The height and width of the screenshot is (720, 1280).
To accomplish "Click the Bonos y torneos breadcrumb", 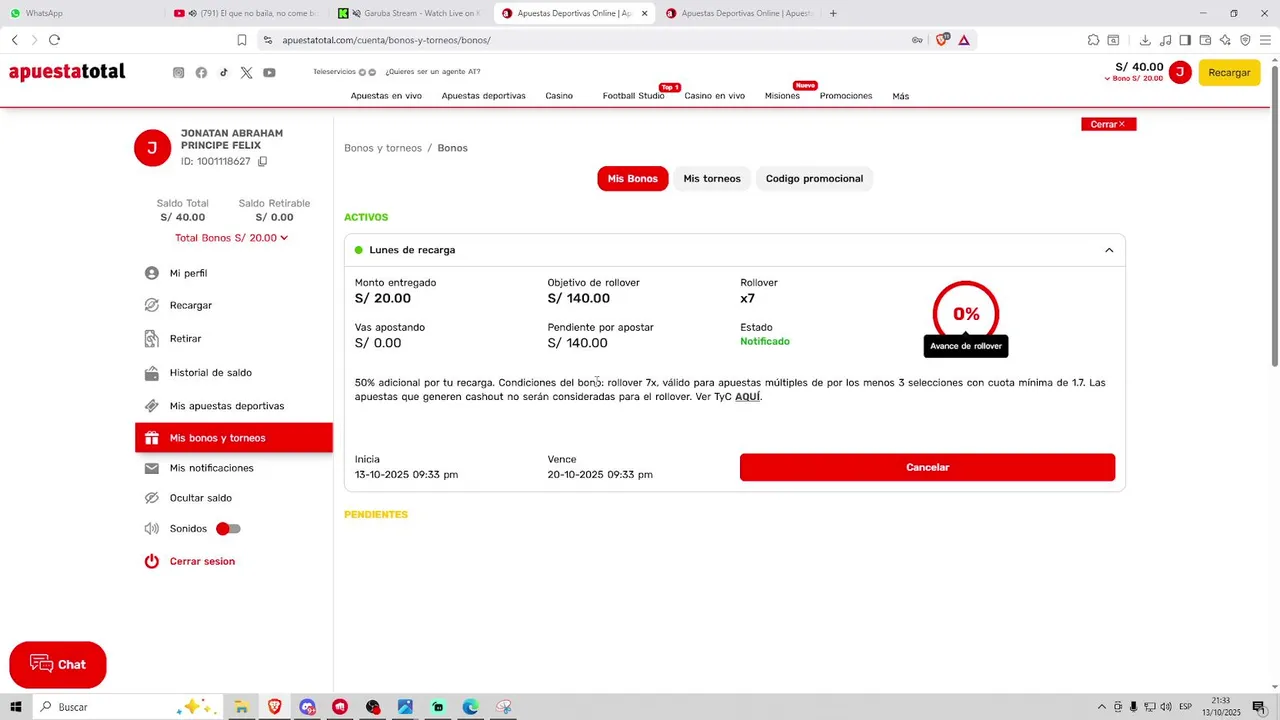I will click(383, 148).
